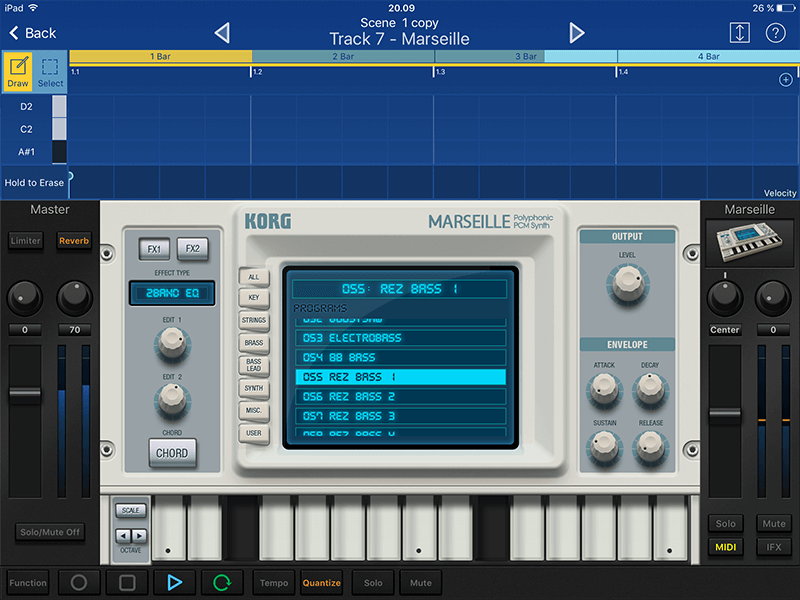
Task: Click the DECAY envelope knob
Action: pyautogui.click(x=651, y=390)
